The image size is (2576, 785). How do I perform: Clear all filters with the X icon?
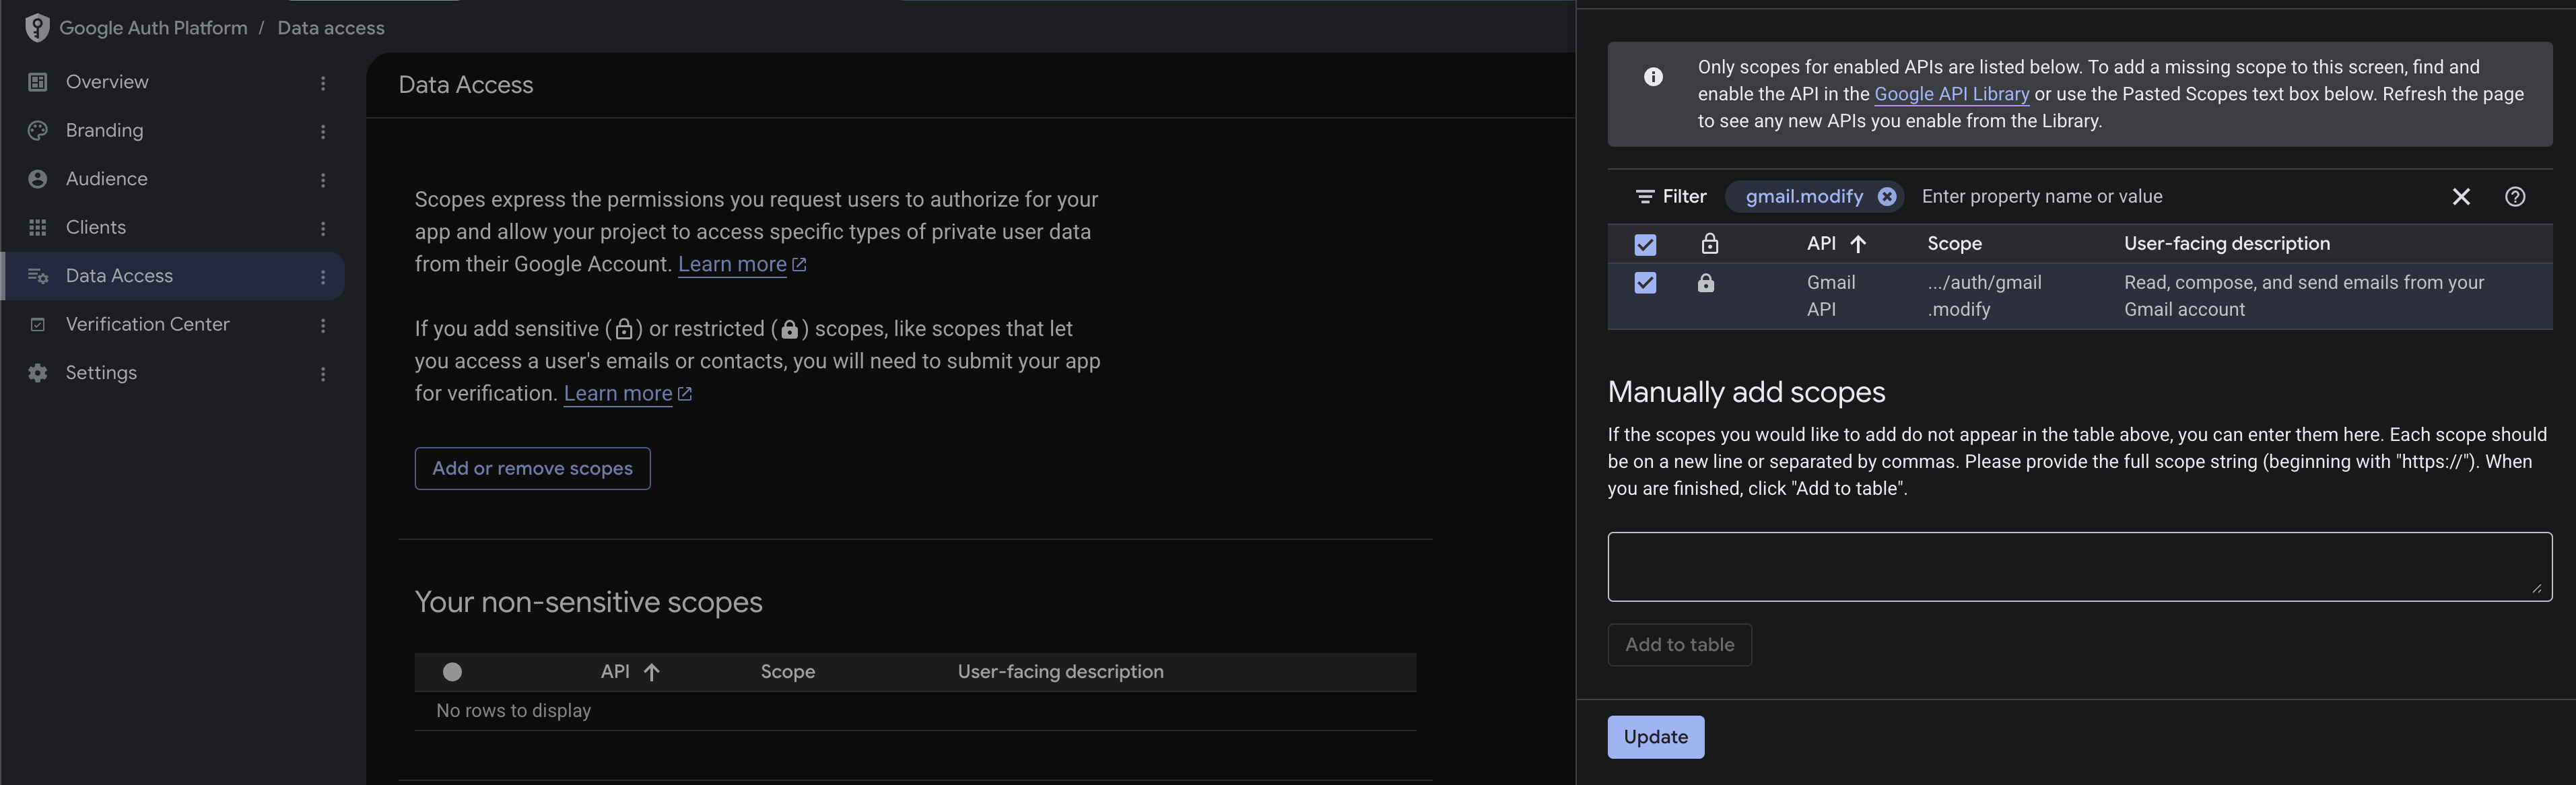(2461, 197)
